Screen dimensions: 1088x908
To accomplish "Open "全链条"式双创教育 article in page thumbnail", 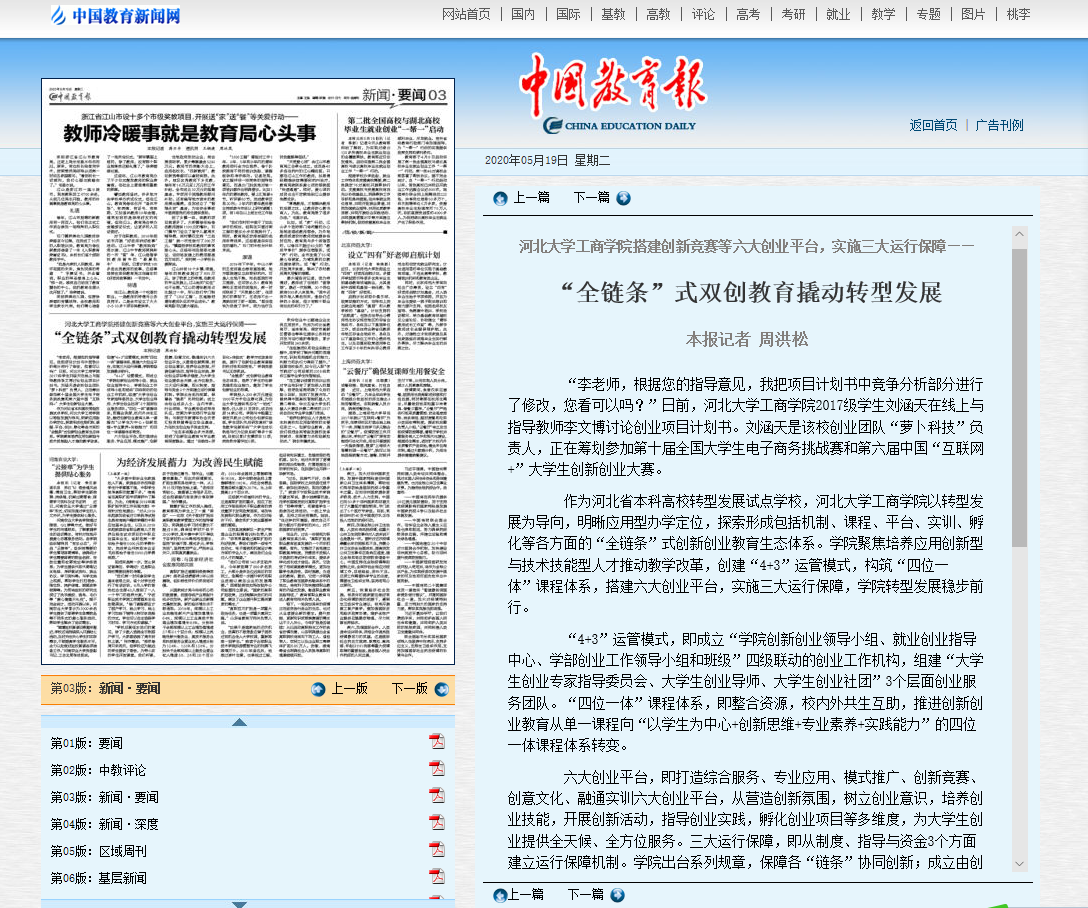I will click(x=160, y=338).
